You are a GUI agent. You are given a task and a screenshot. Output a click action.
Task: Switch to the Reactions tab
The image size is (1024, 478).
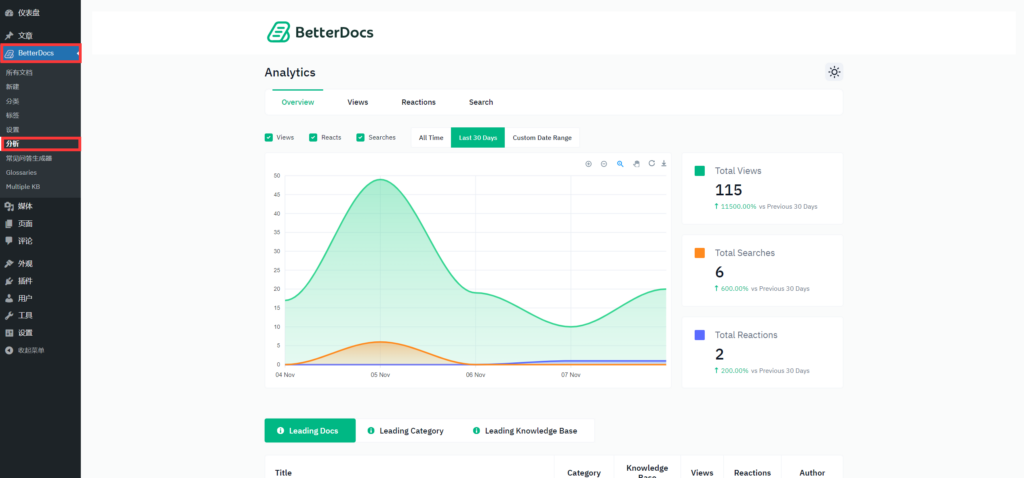click(419, 103)
